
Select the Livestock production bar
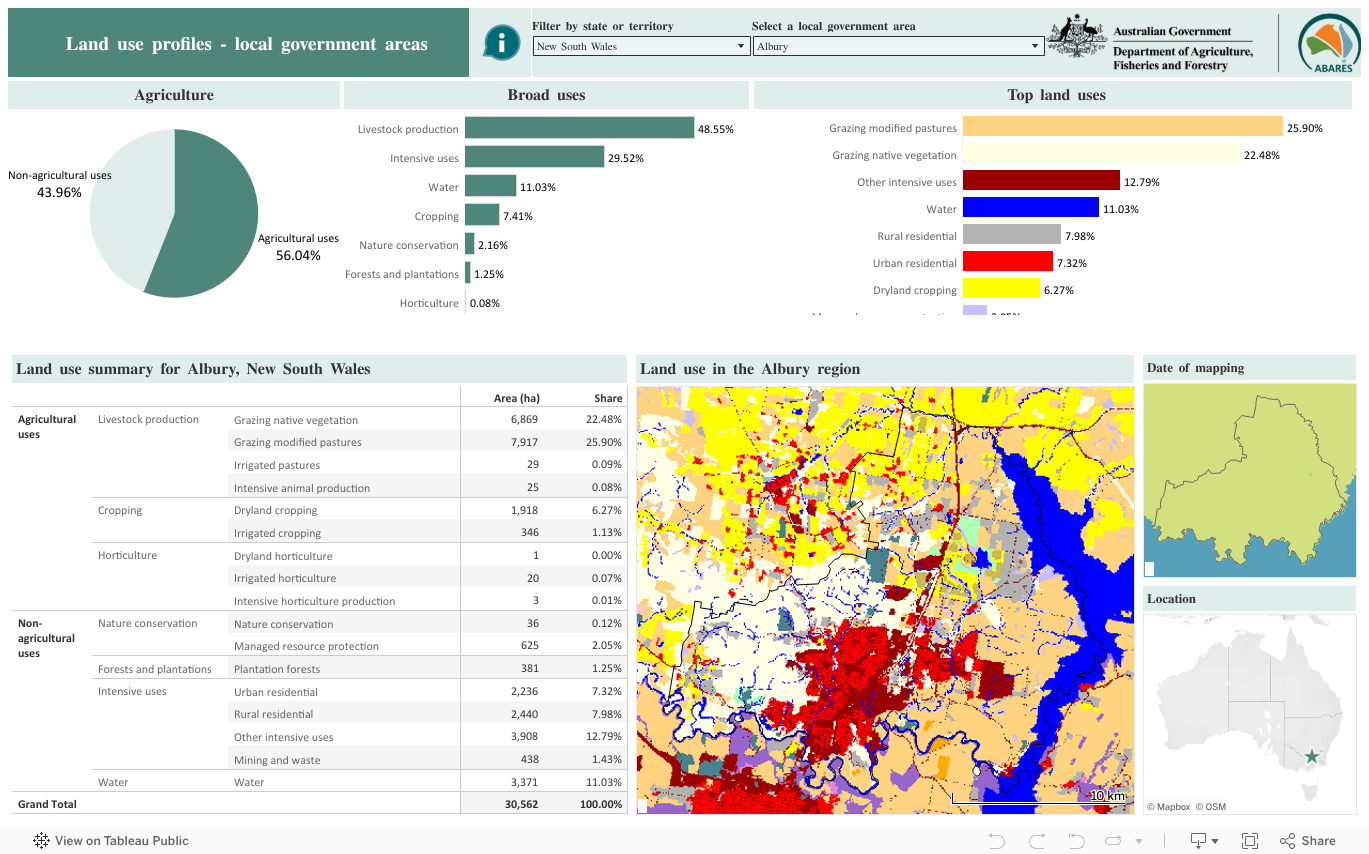pos(579,128)
